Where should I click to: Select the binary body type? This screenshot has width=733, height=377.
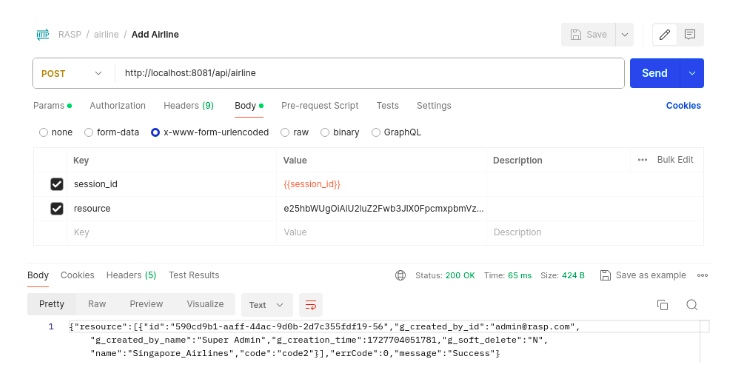[x=324, y=132]
